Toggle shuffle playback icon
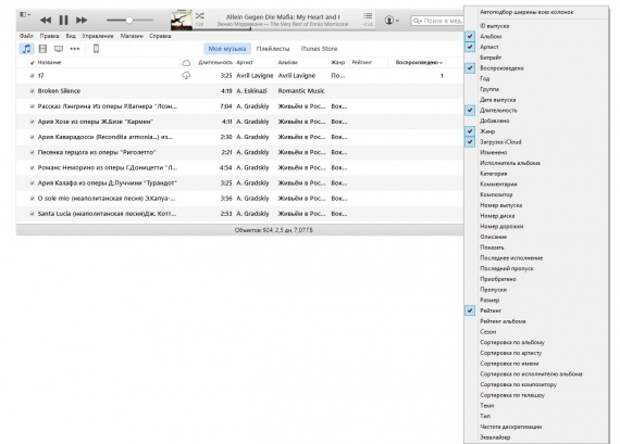The height and width of the screenshot is (444, 620). [200, 16]
